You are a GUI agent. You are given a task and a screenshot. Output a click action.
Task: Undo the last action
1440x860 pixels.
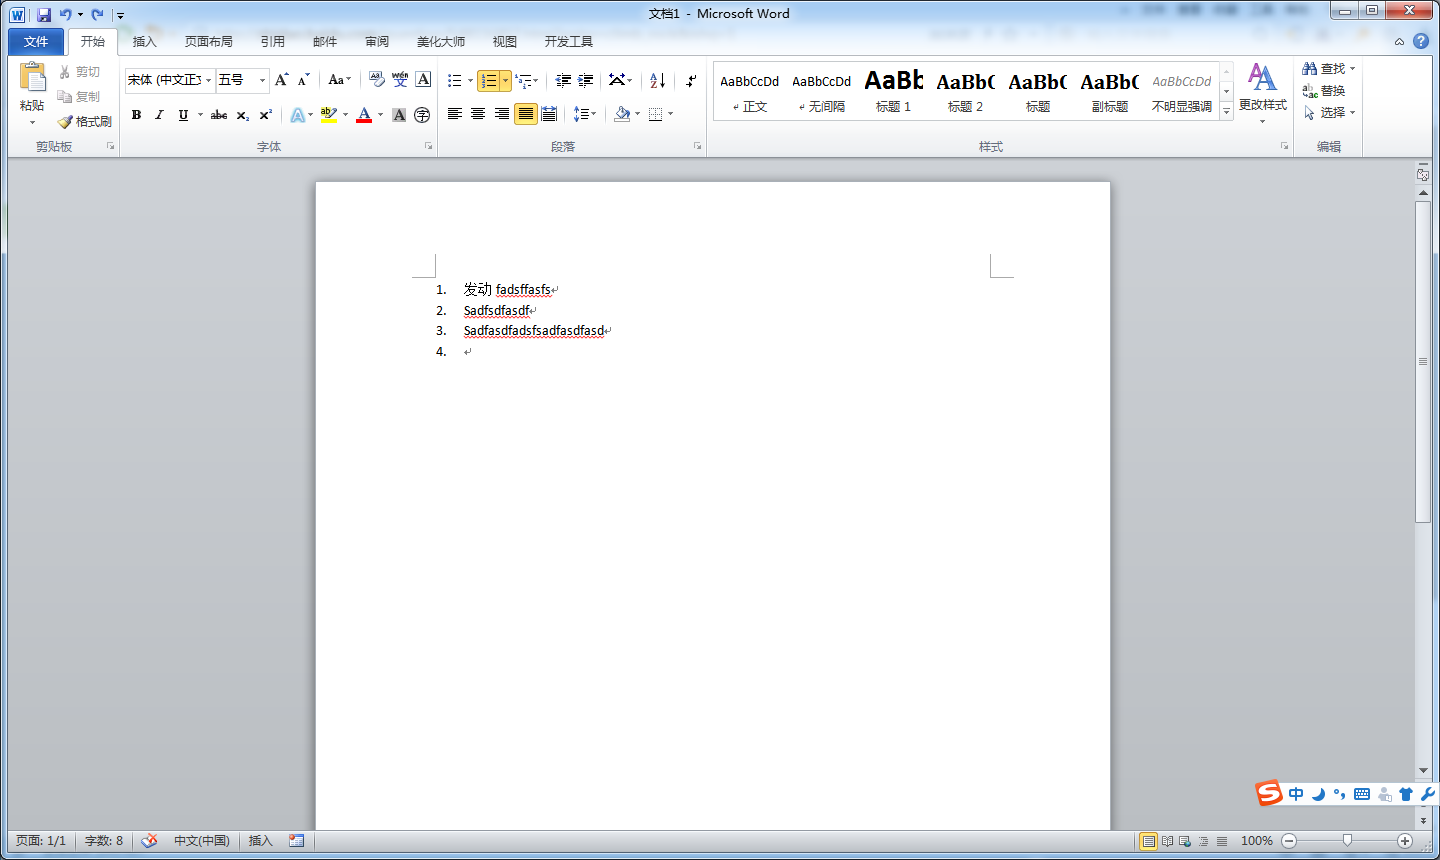pyautogui.click(x=65, y=15)
